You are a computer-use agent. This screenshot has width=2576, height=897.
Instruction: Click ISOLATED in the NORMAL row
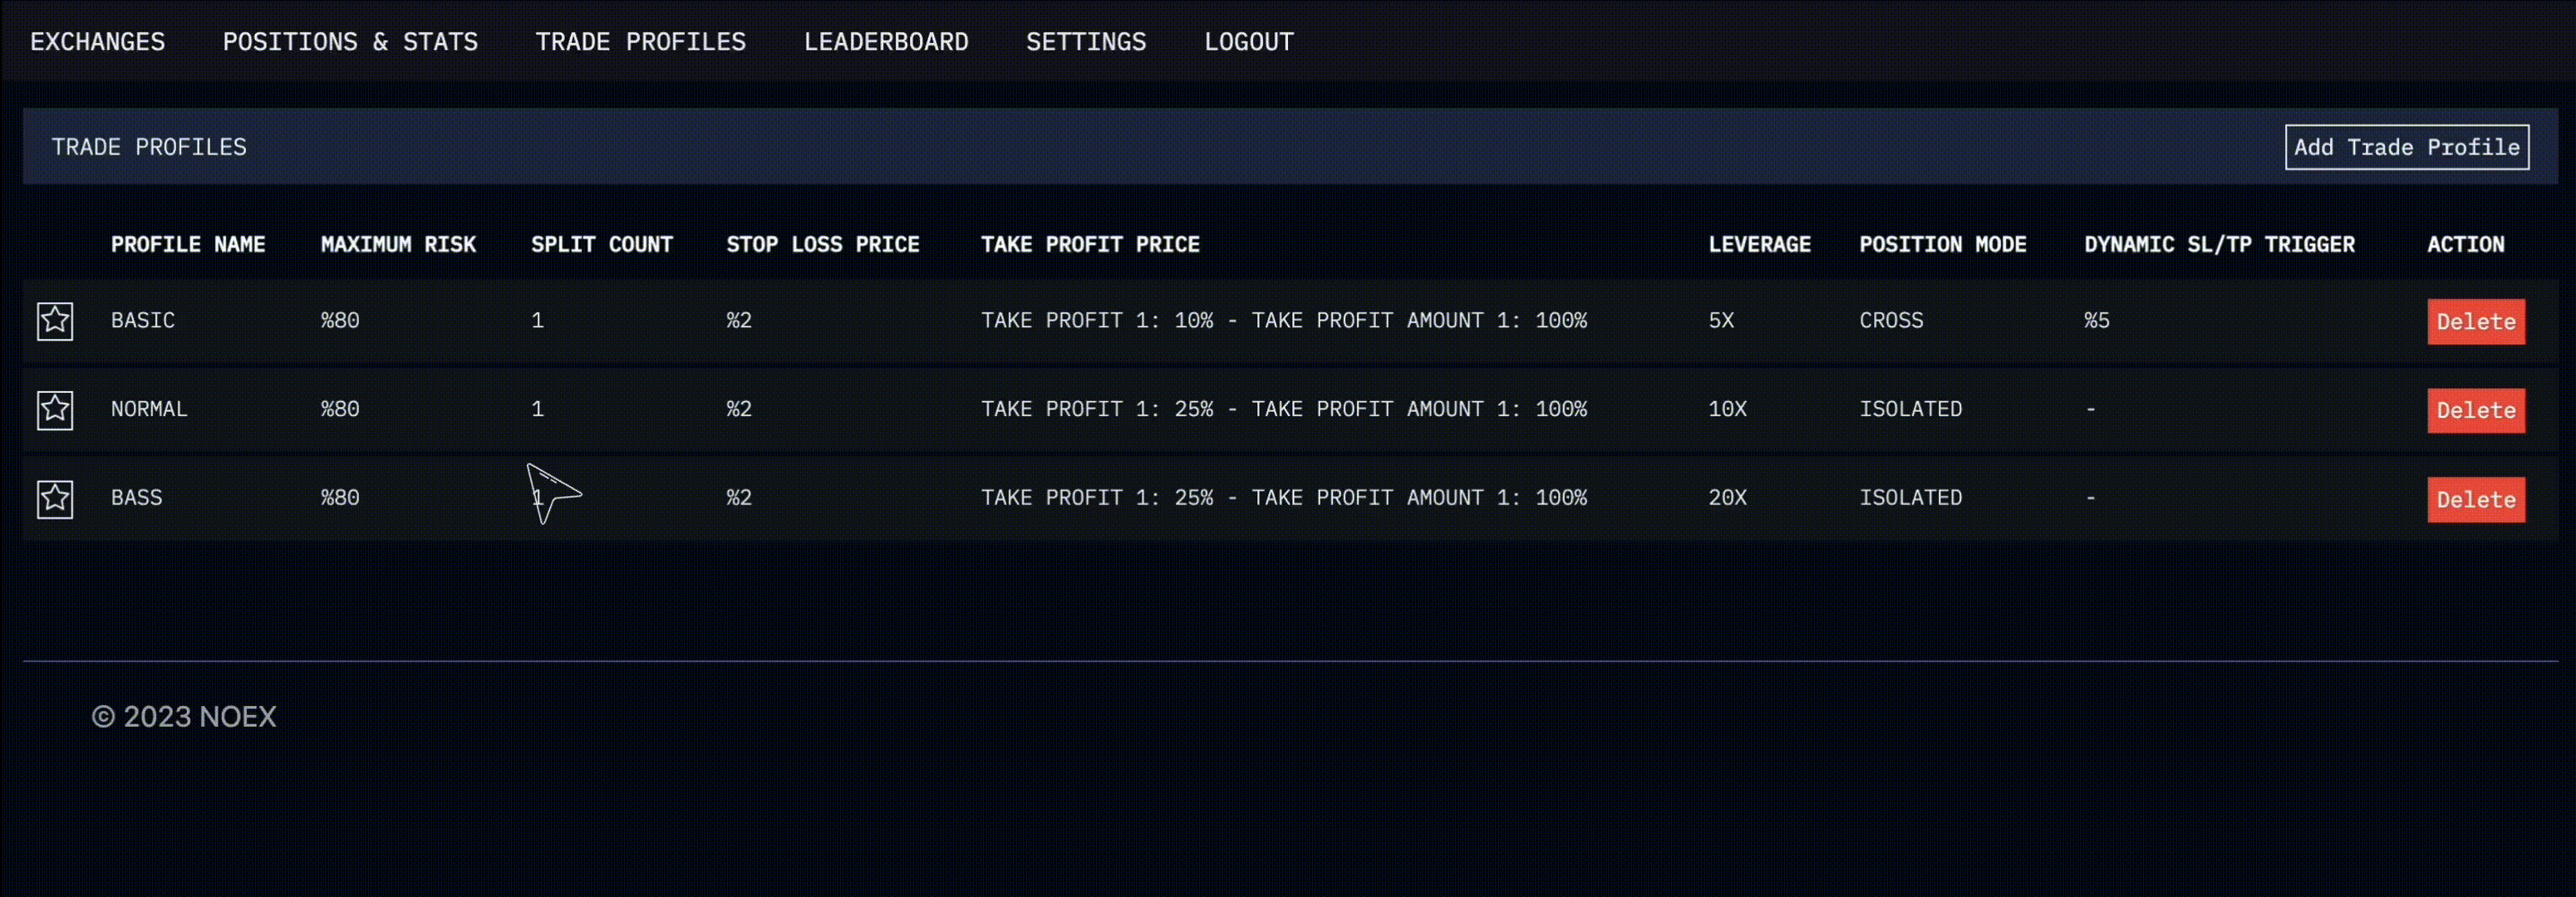[1910, 409]
